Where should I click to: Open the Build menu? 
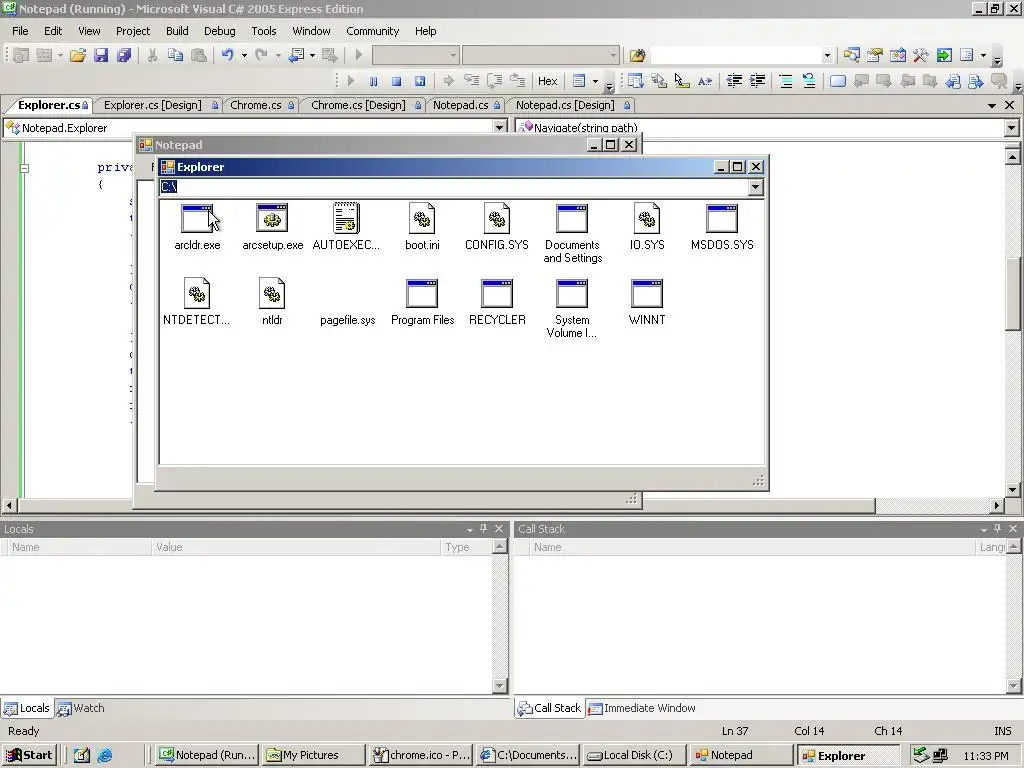pos(177,31)
